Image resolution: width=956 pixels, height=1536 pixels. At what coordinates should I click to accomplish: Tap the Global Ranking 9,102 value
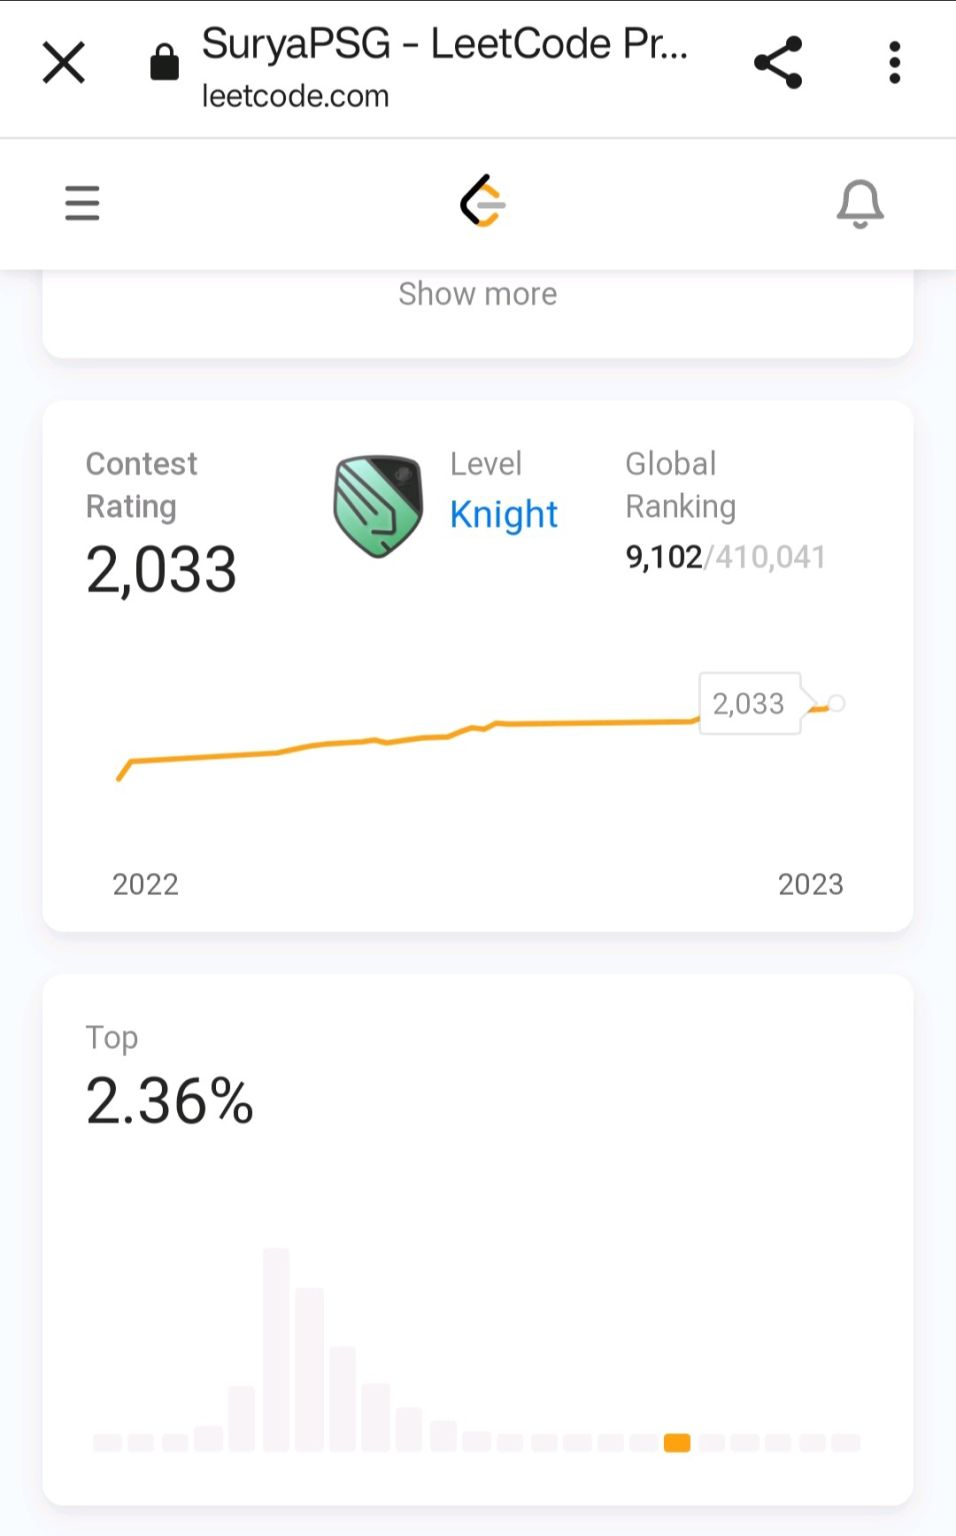[x=664, y=557]
